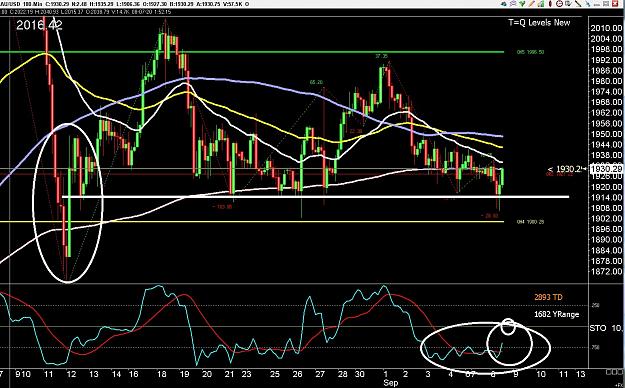Click the green bar chart toolbar icon
This screenshot has width=625, height=388.
point(541,4)
